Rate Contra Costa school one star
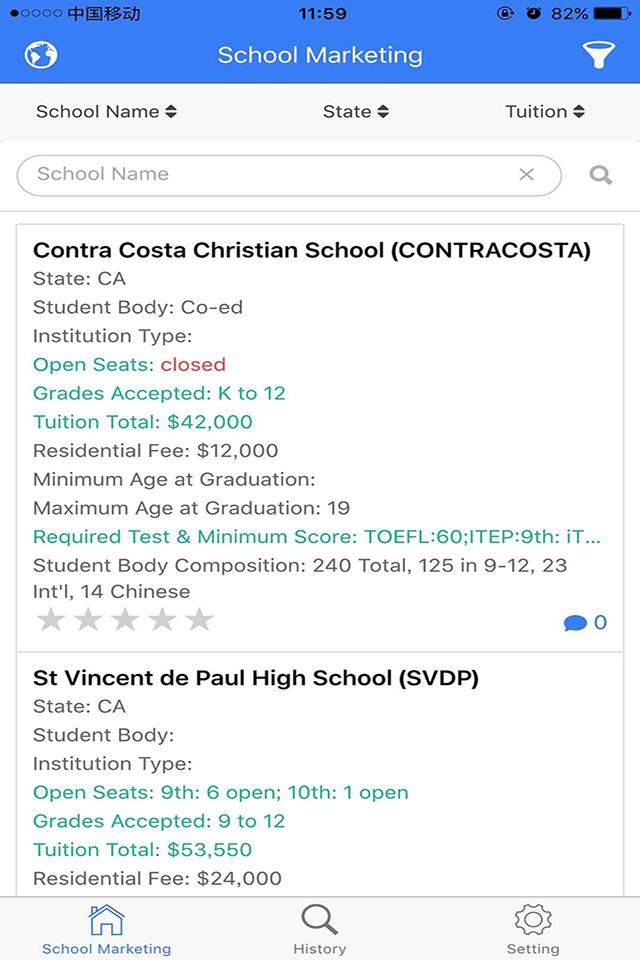This screenshot has width=640, height=960. 51,620
